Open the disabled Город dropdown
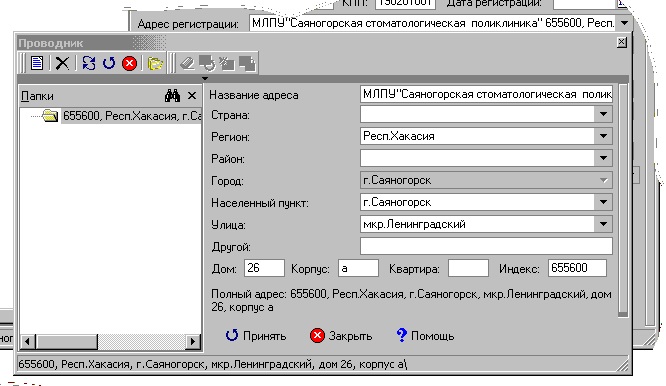This screenshot has width=666, height=386. point(603,180)
